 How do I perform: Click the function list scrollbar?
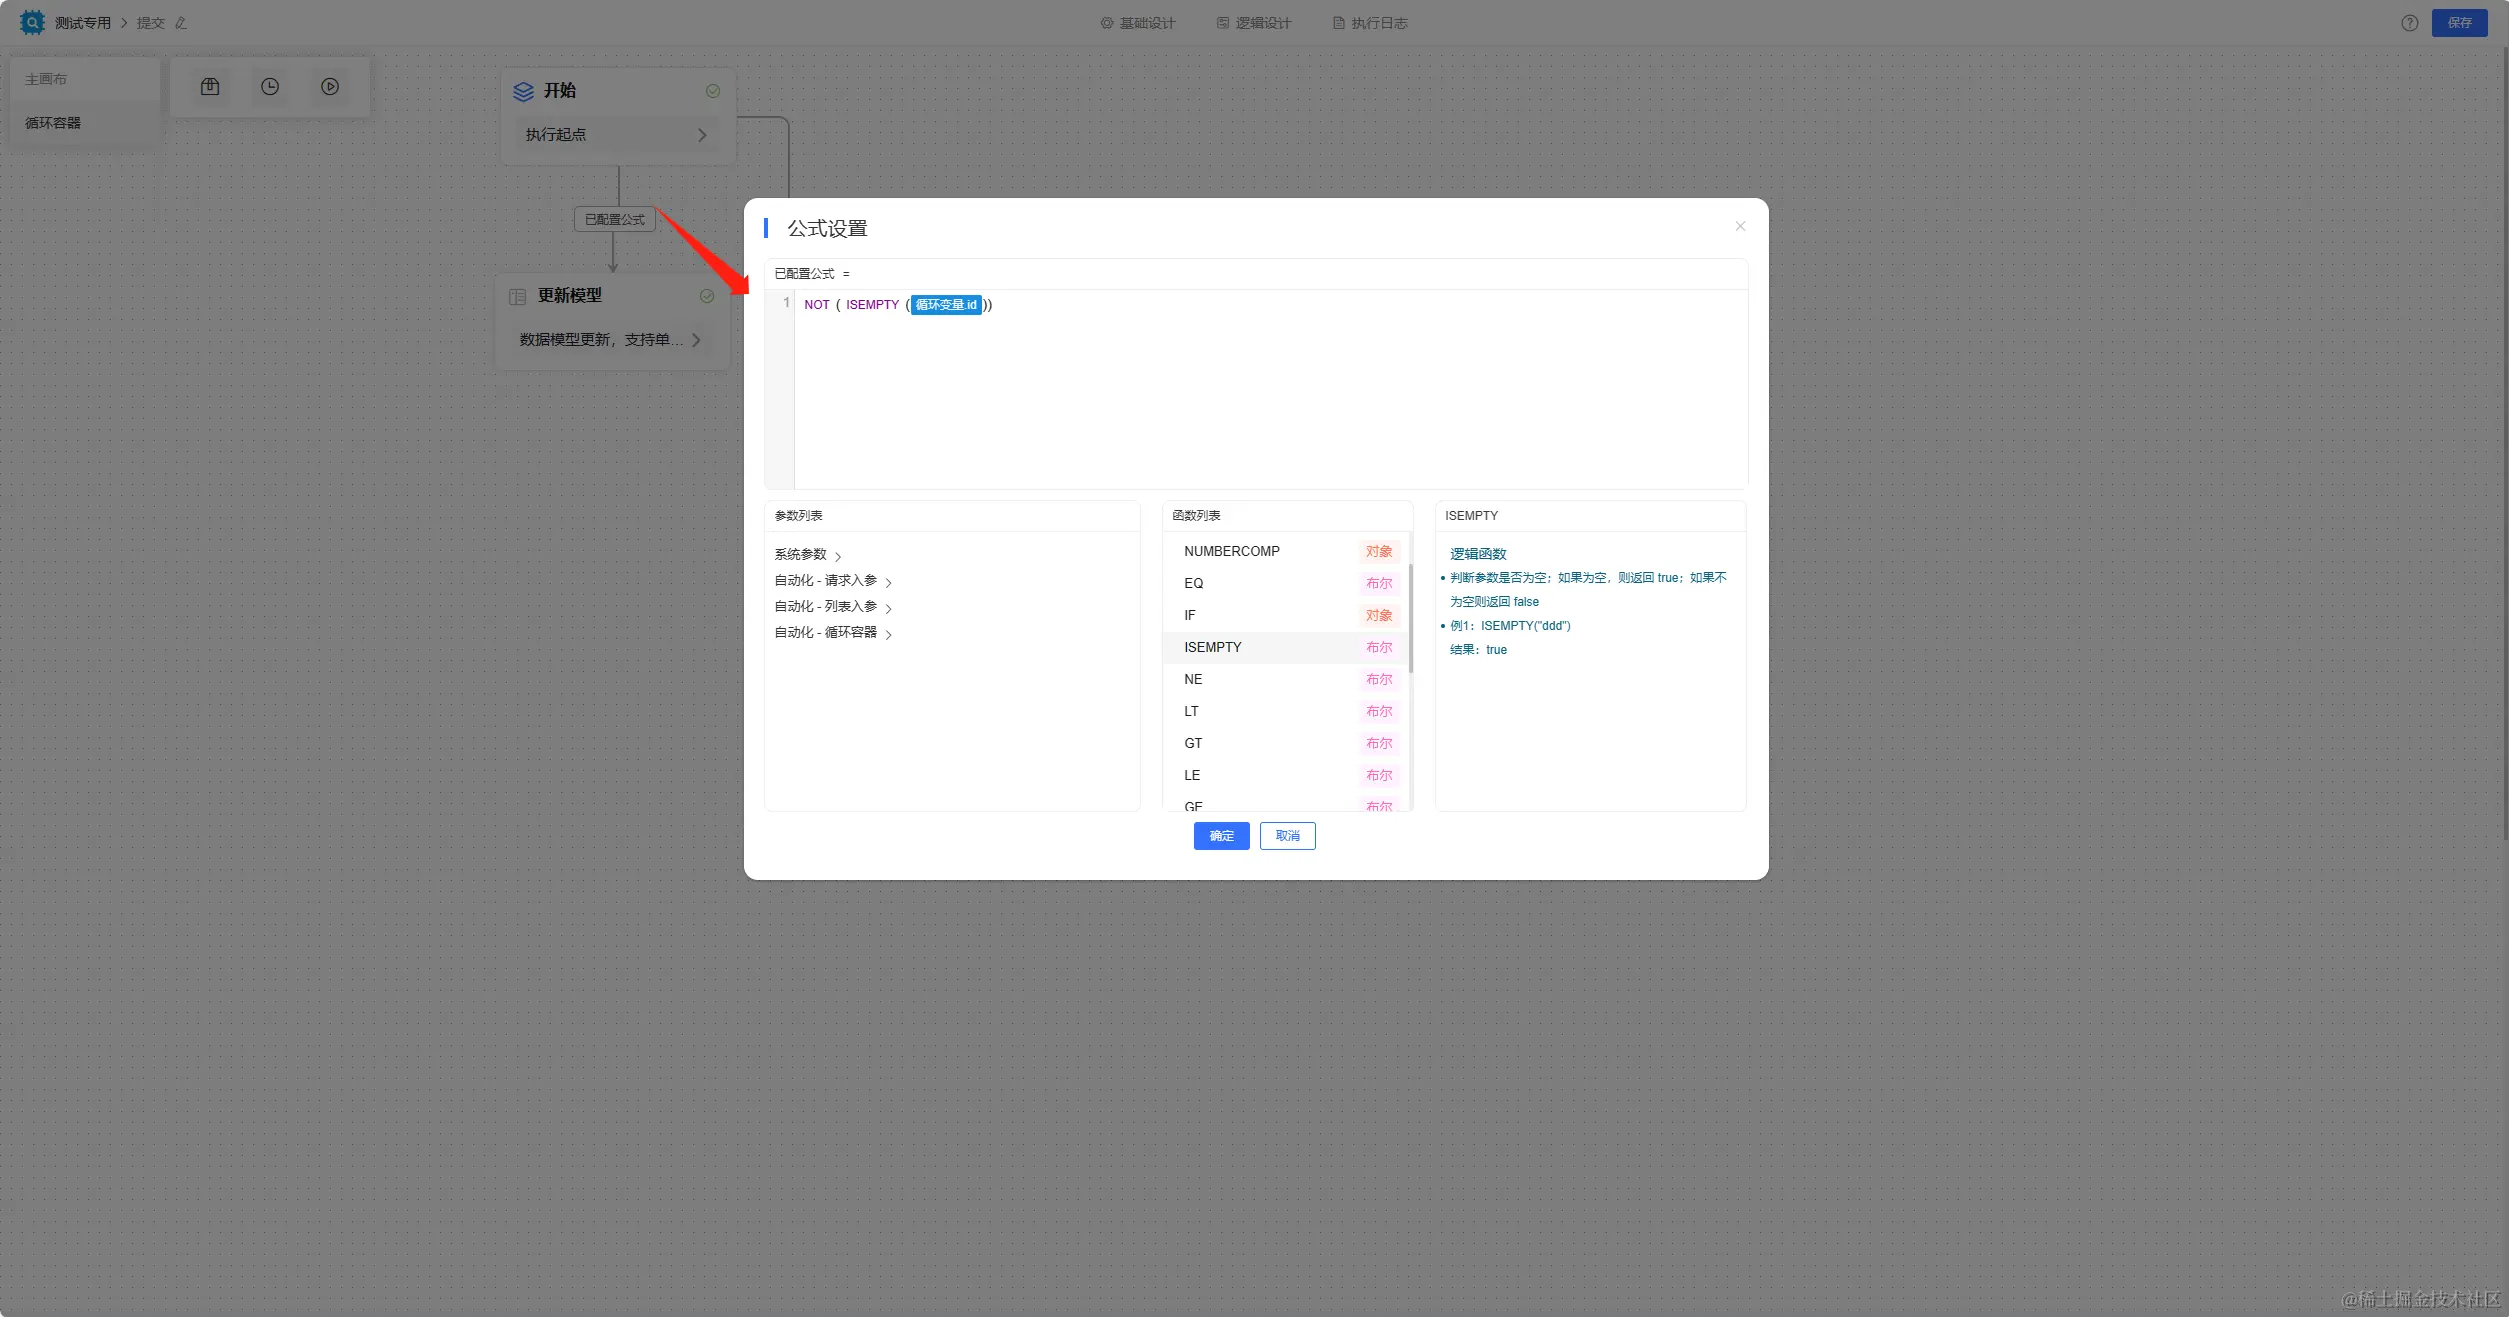point(1410,620)
